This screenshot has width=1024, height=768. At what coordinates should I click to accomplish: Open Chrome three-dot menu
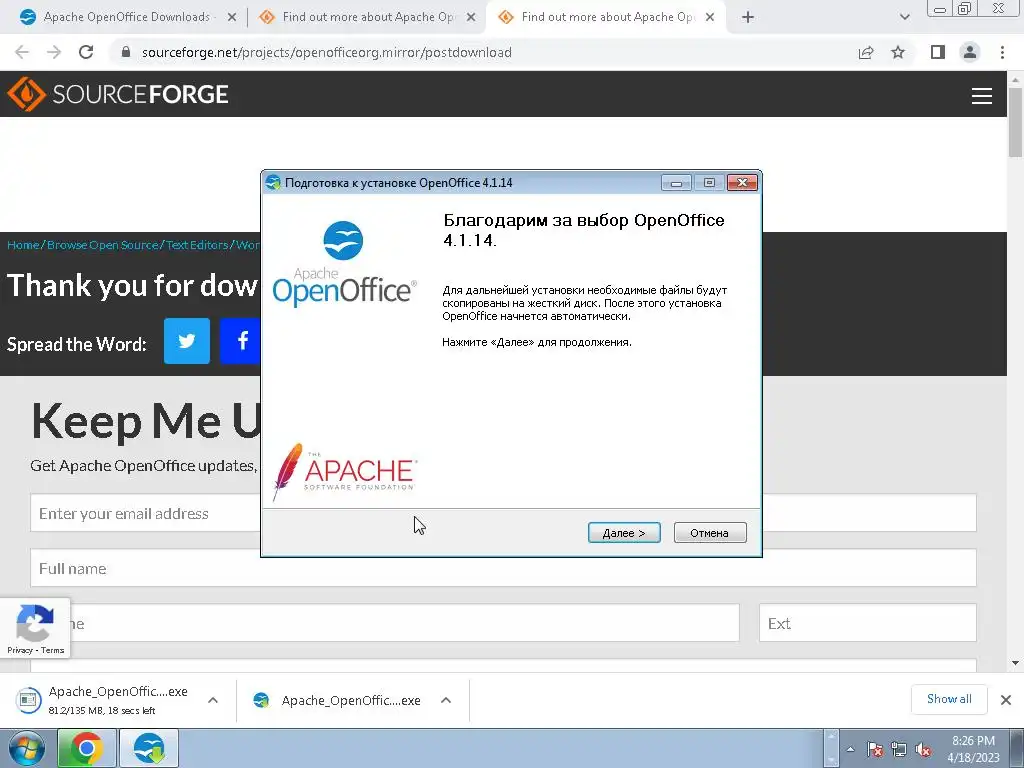pos(1002,52)
